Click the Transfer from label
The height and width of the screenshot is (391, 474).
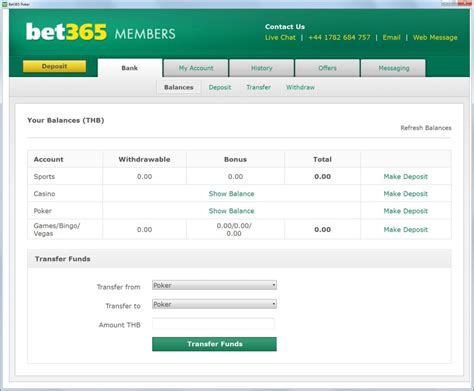click(x=118, y=287)
